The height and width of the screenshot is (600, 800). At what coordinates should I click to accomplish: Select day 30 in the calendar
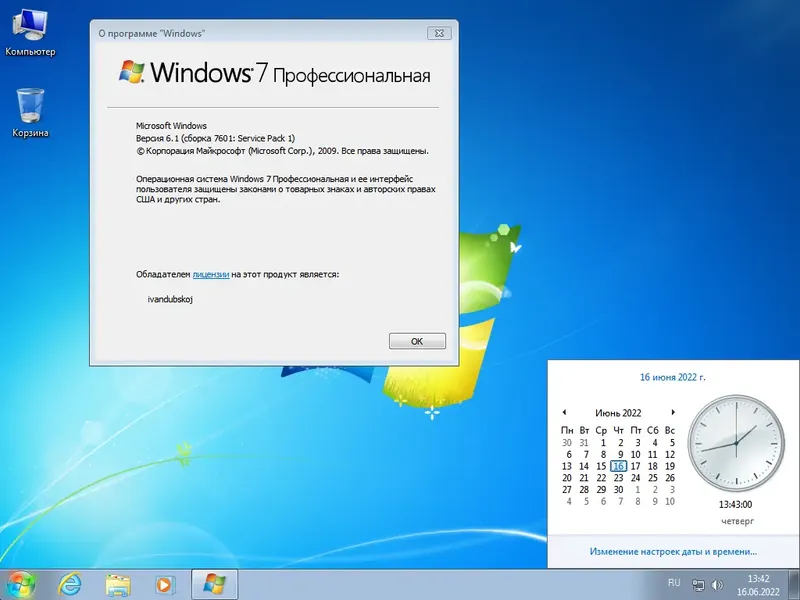click(x=619, y=490)
